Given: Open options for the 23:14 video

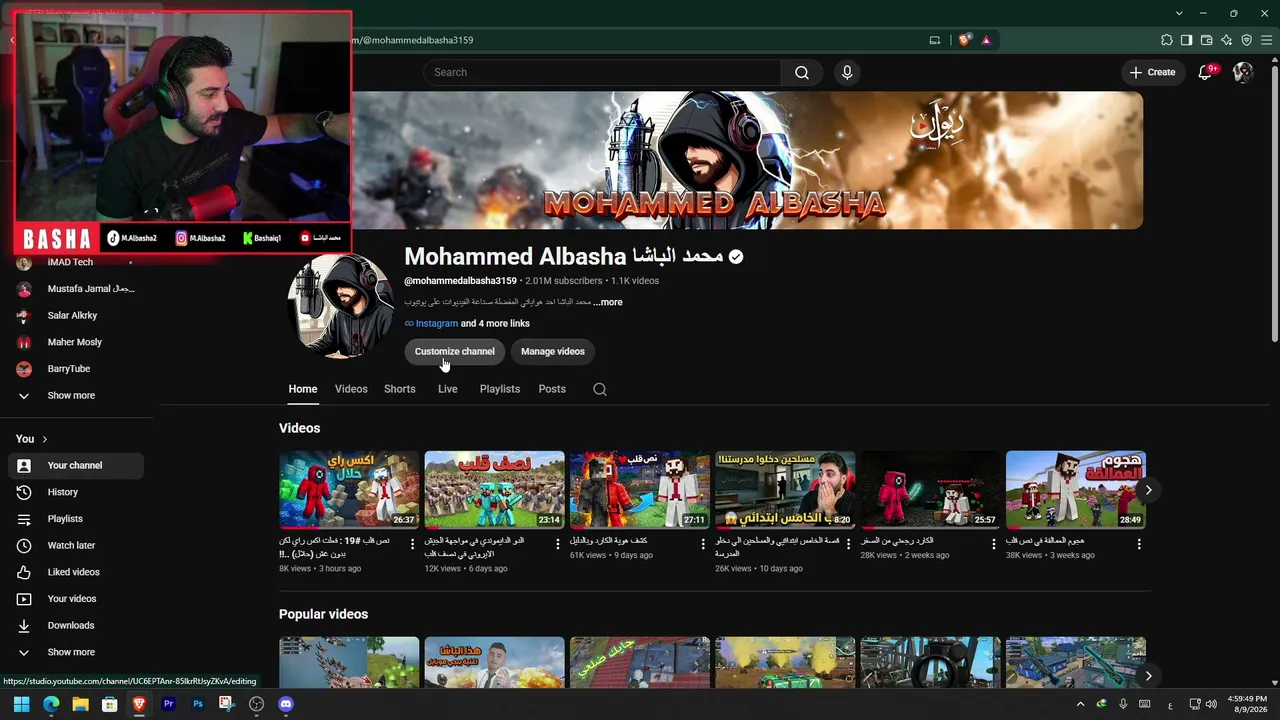Looking at the screenshot, I should click(558, 544).
